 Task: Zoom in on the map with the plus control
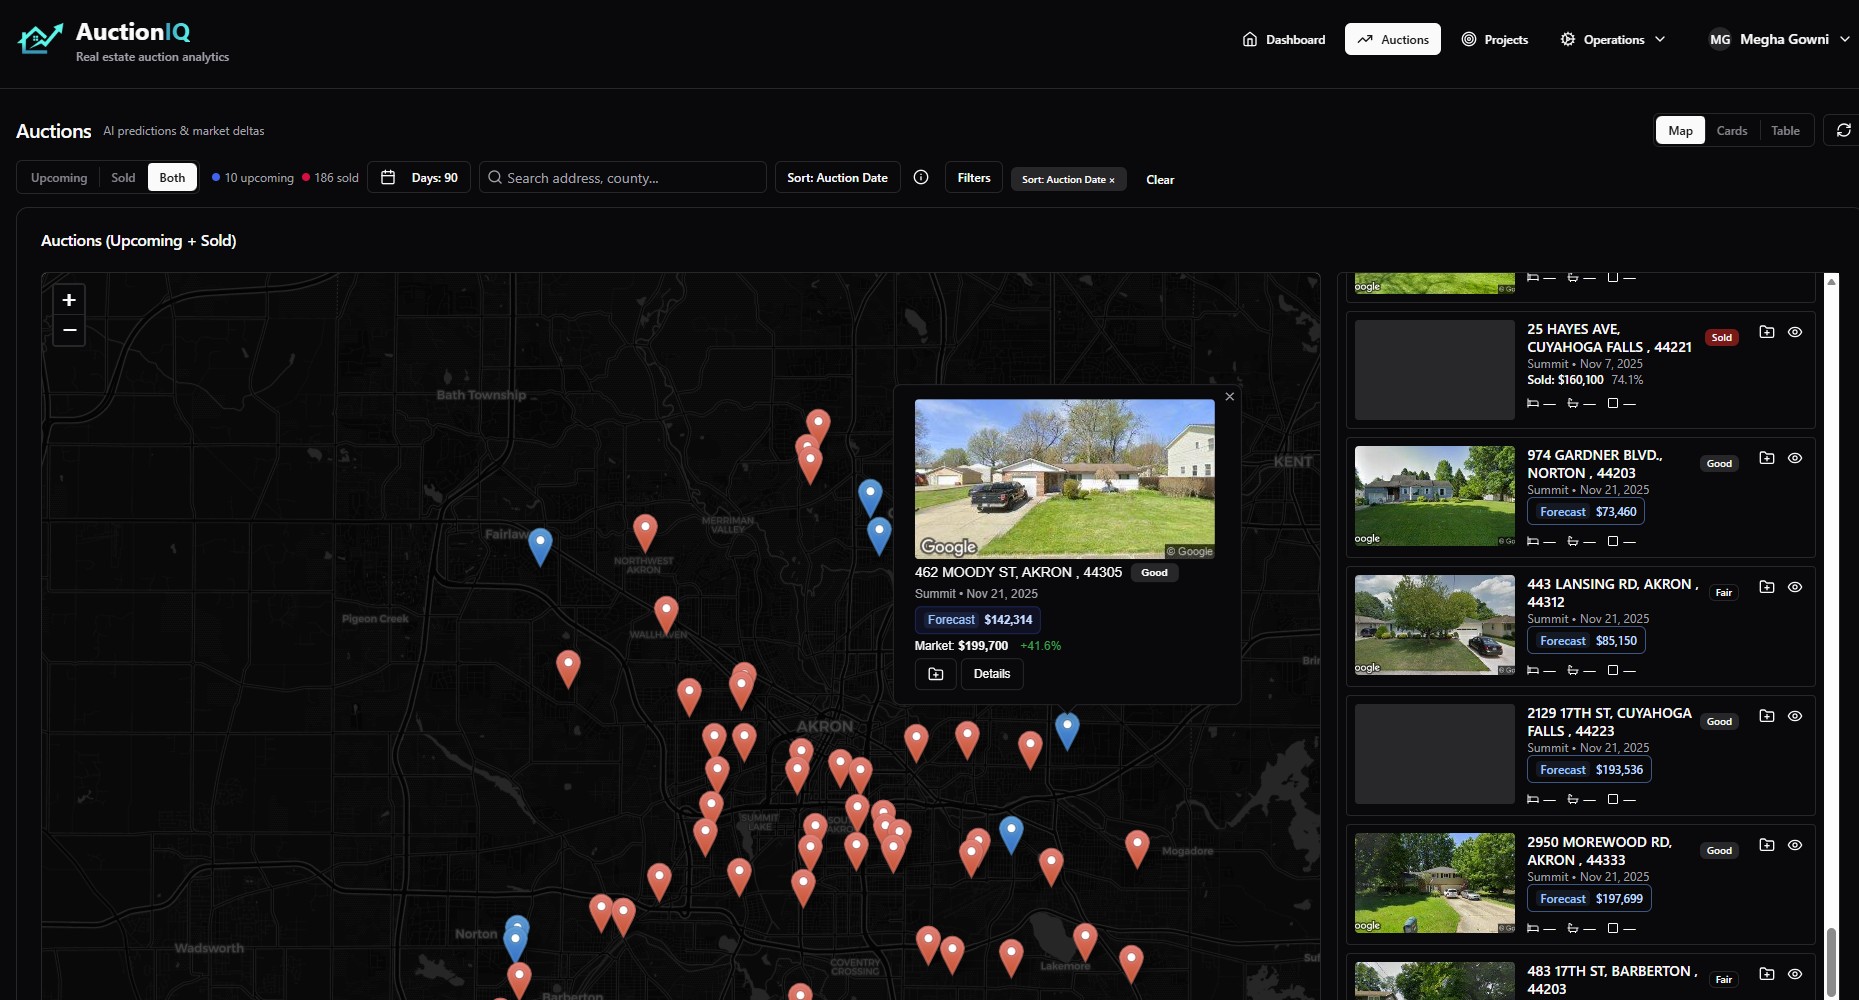click(x=68, y=300)
